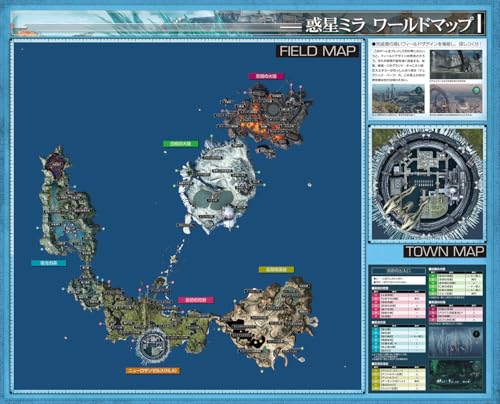Click the lone islet east of the snowy continent

(309, 184)
